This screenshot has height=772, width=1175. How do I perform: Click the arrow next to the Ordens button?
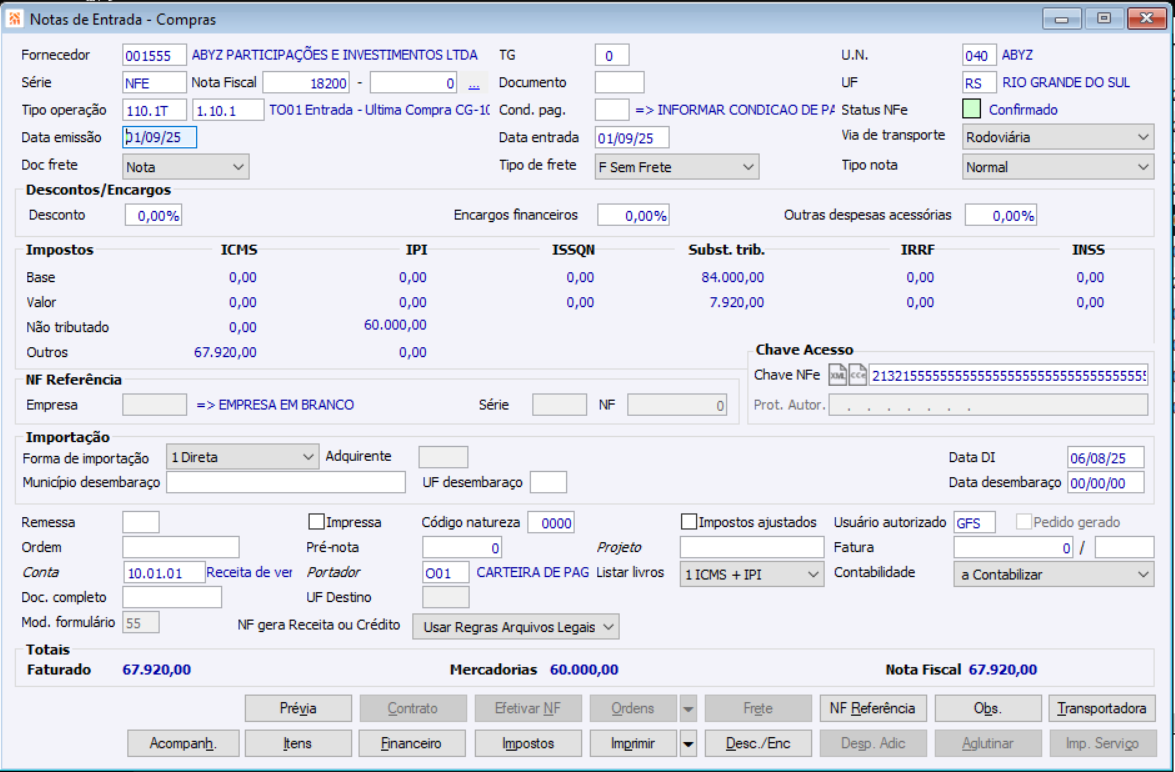click(688, 708)
